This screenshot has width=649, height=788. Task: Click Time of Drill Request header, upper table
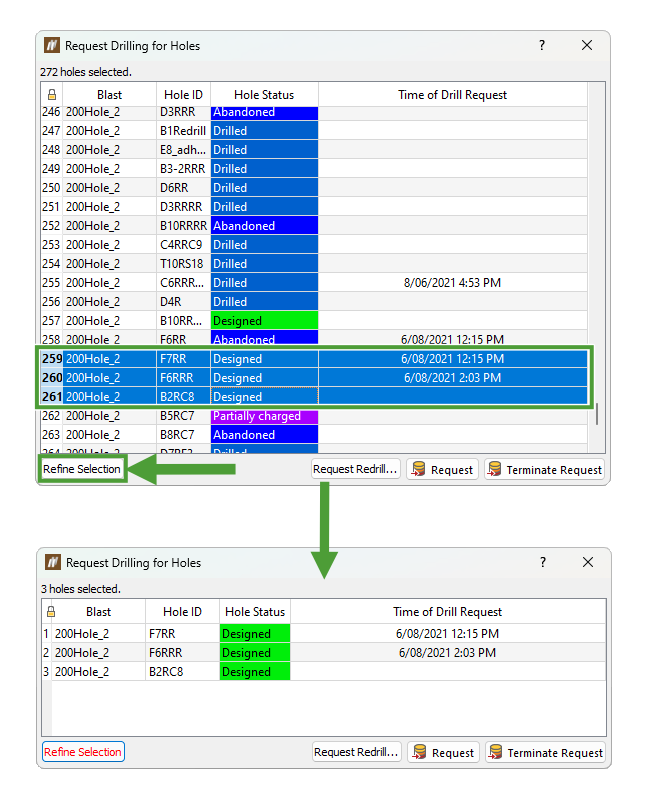pyautogui.click(x=452, y=94)
